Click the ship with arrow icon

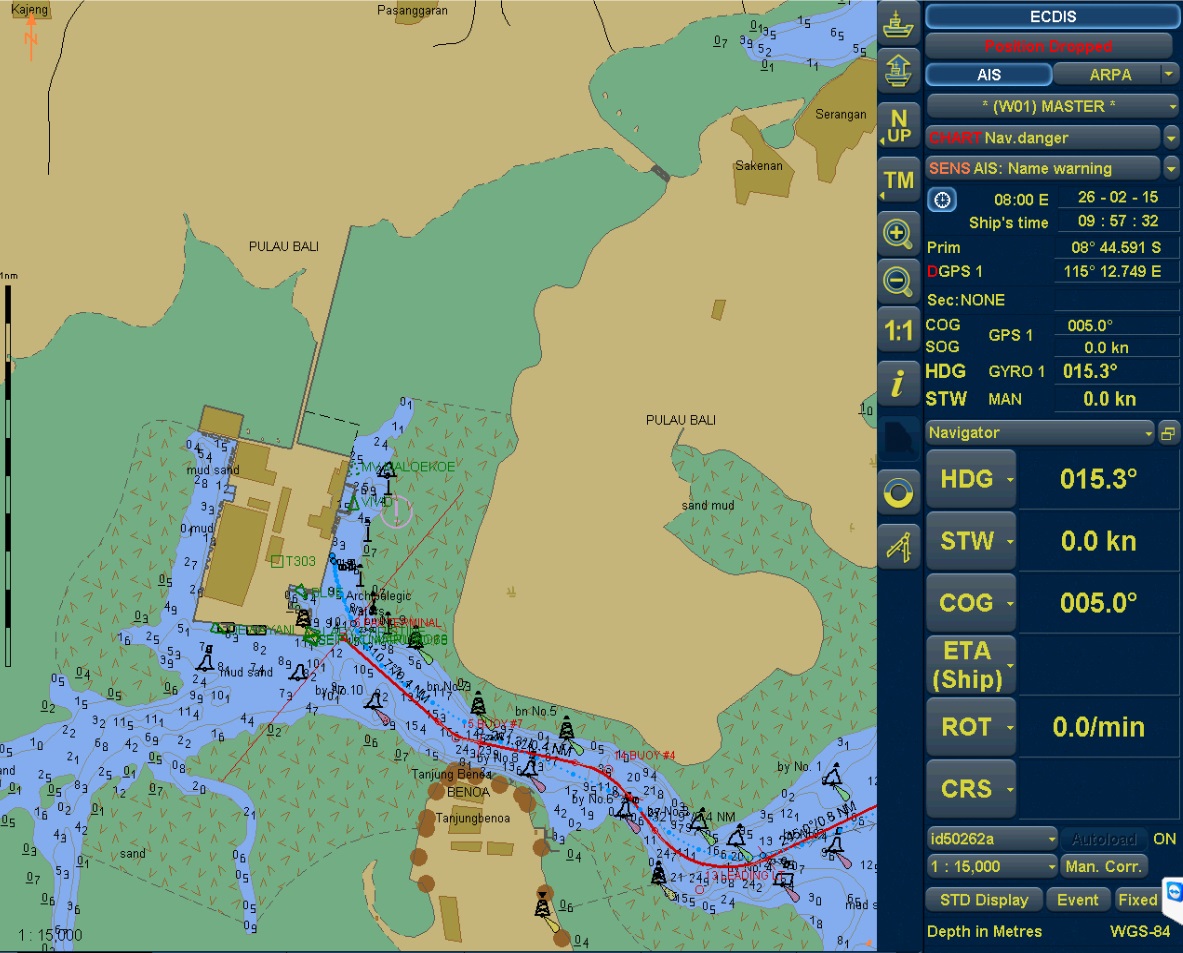899,72
